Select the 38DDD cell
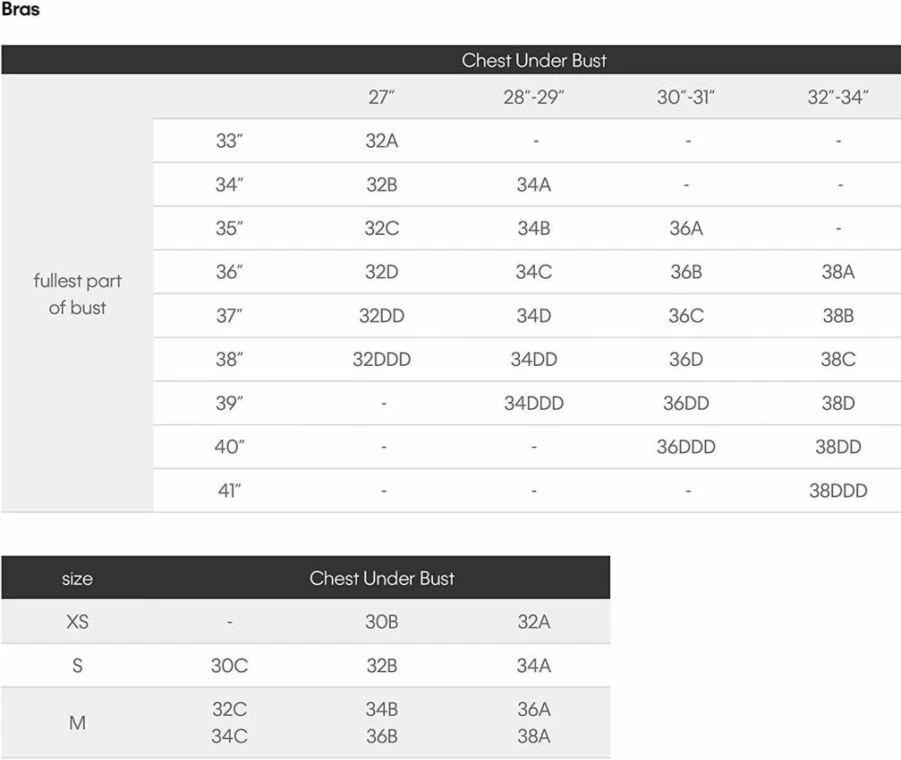The image size is (901, 760). coord(838,491)
